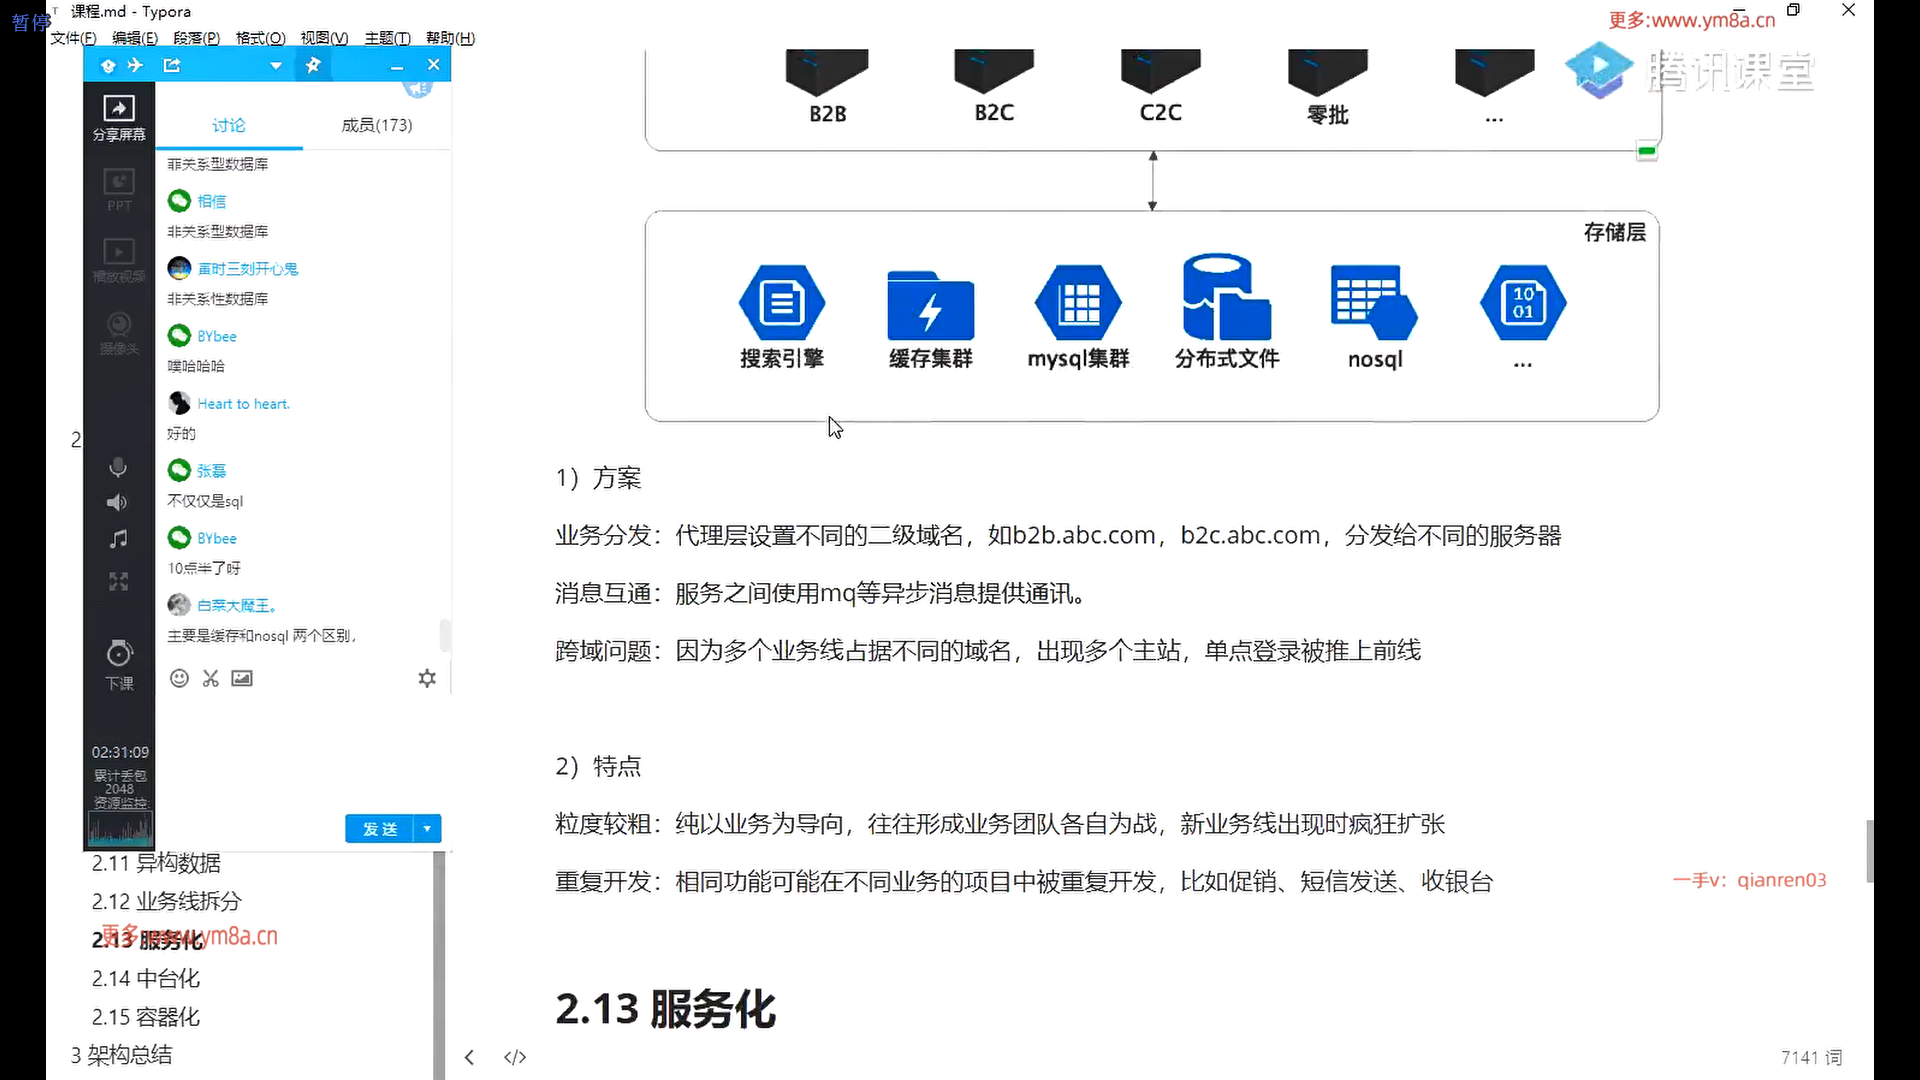Click the document vertical scrollbar thumb

pyautogui.click(x=1869, y=850)
